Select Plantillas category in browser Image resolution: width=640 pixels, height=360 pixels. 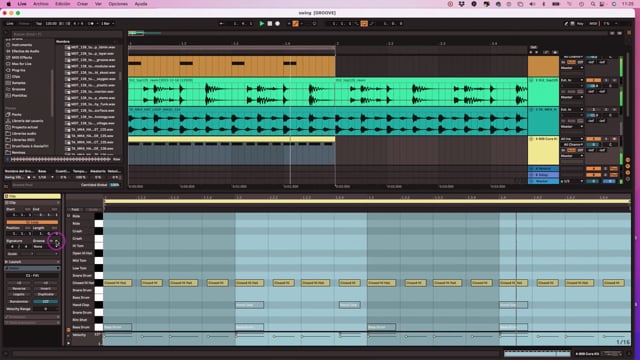click(19, 96)
